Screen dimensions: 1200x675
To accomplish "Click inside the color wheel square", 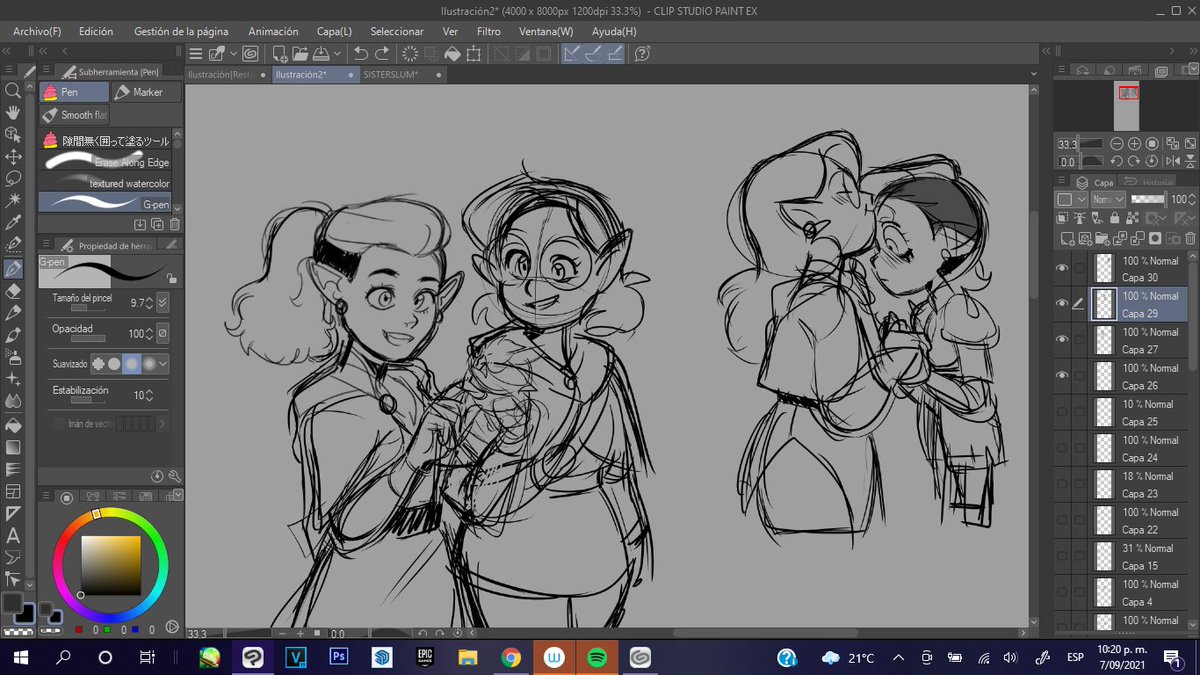I will coord(110,567).
